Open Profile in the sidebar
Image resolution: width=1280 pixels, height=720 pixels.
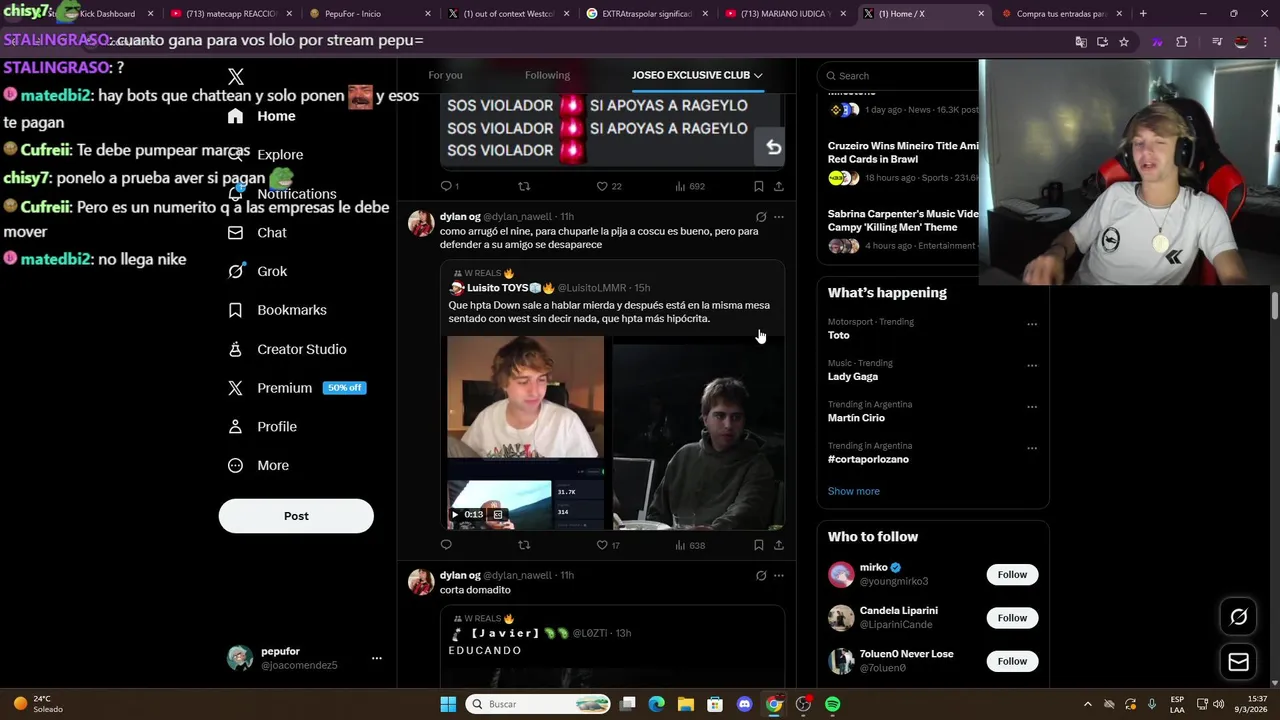point(262,427)
